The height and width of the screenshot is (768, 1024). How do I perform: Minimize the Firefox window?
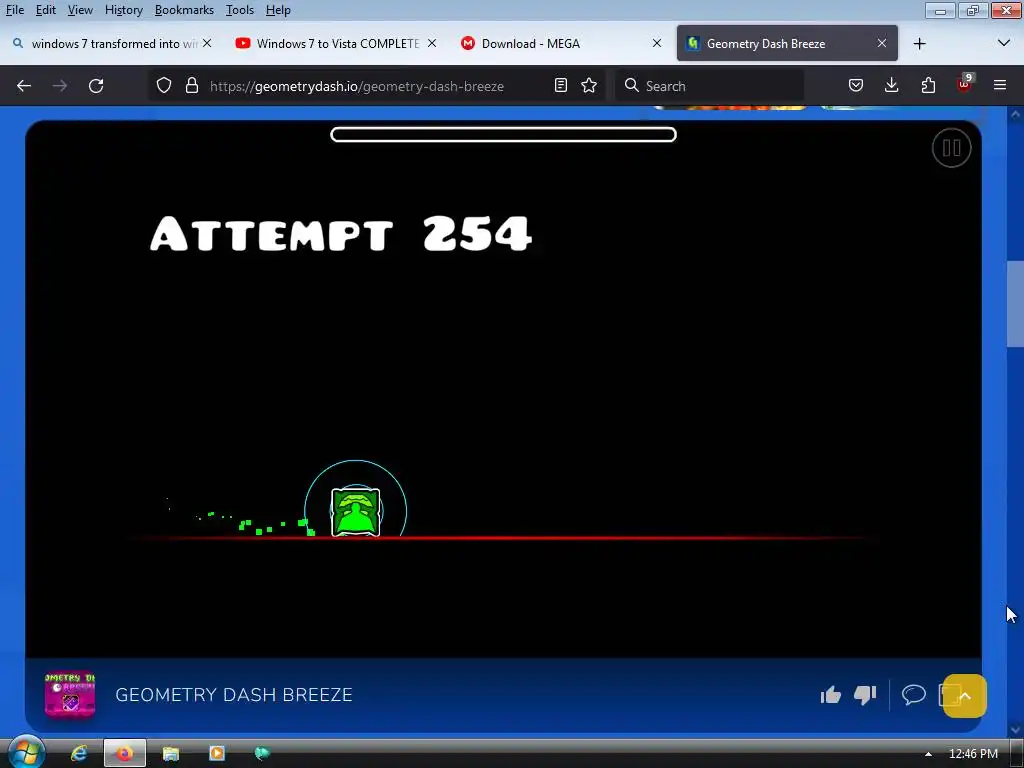[x=940, y=10]
